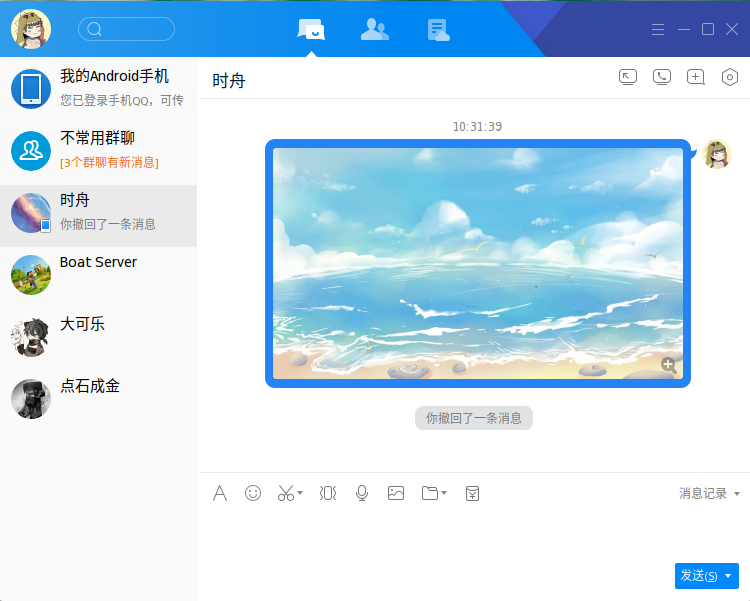Click the remote desktop icon in chat header
The image size is (750, 601).
tap(628, 77)
